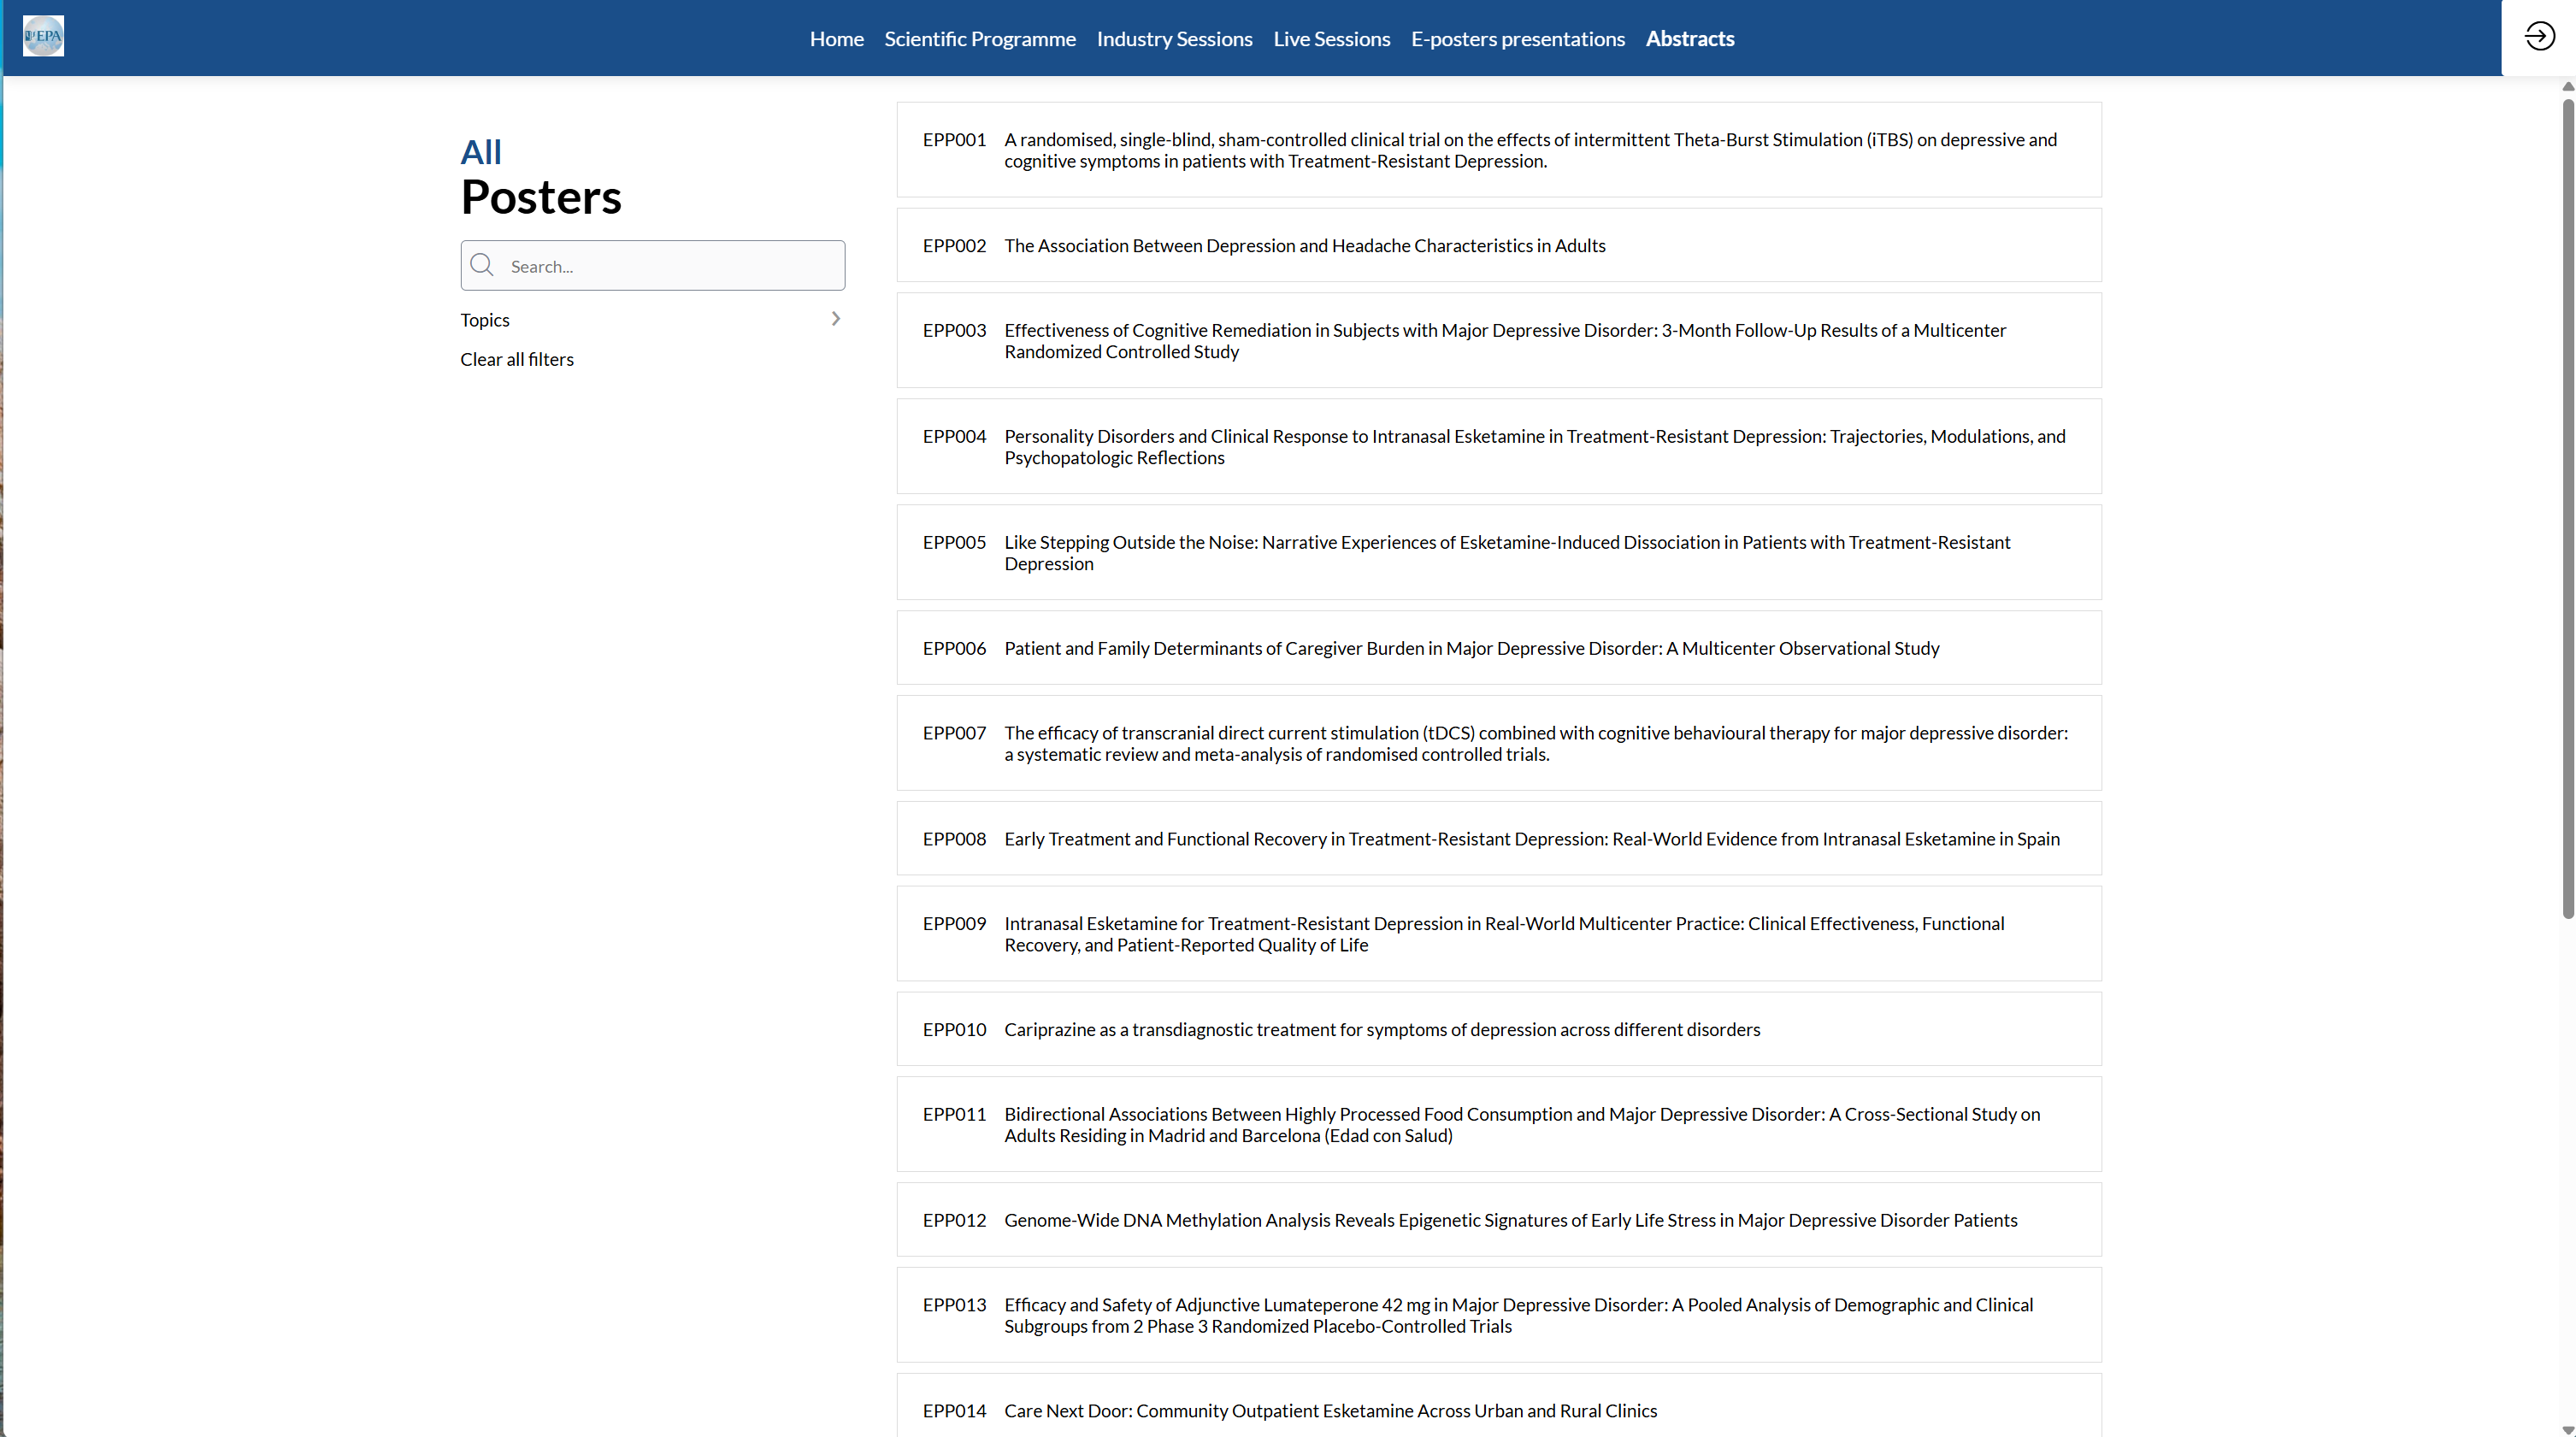Screen dimensions: 2576x1437
Task: Open EPP012 DNA Methylation poster
Action: pyautogui.click(x=1510, y=1220)
